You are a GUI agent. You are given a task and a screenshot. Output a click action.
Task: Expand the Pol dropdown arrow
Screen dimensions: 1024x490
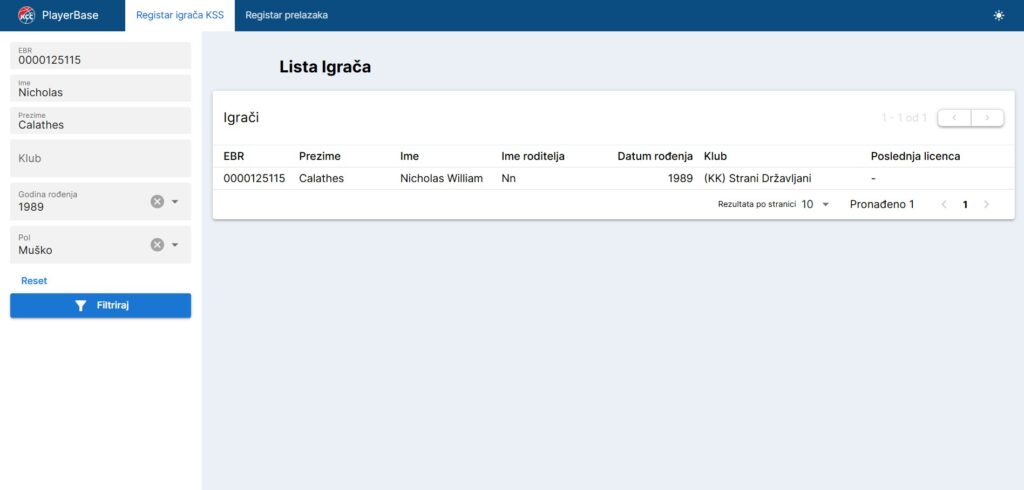pyautogui.click(x=175, y=245)
